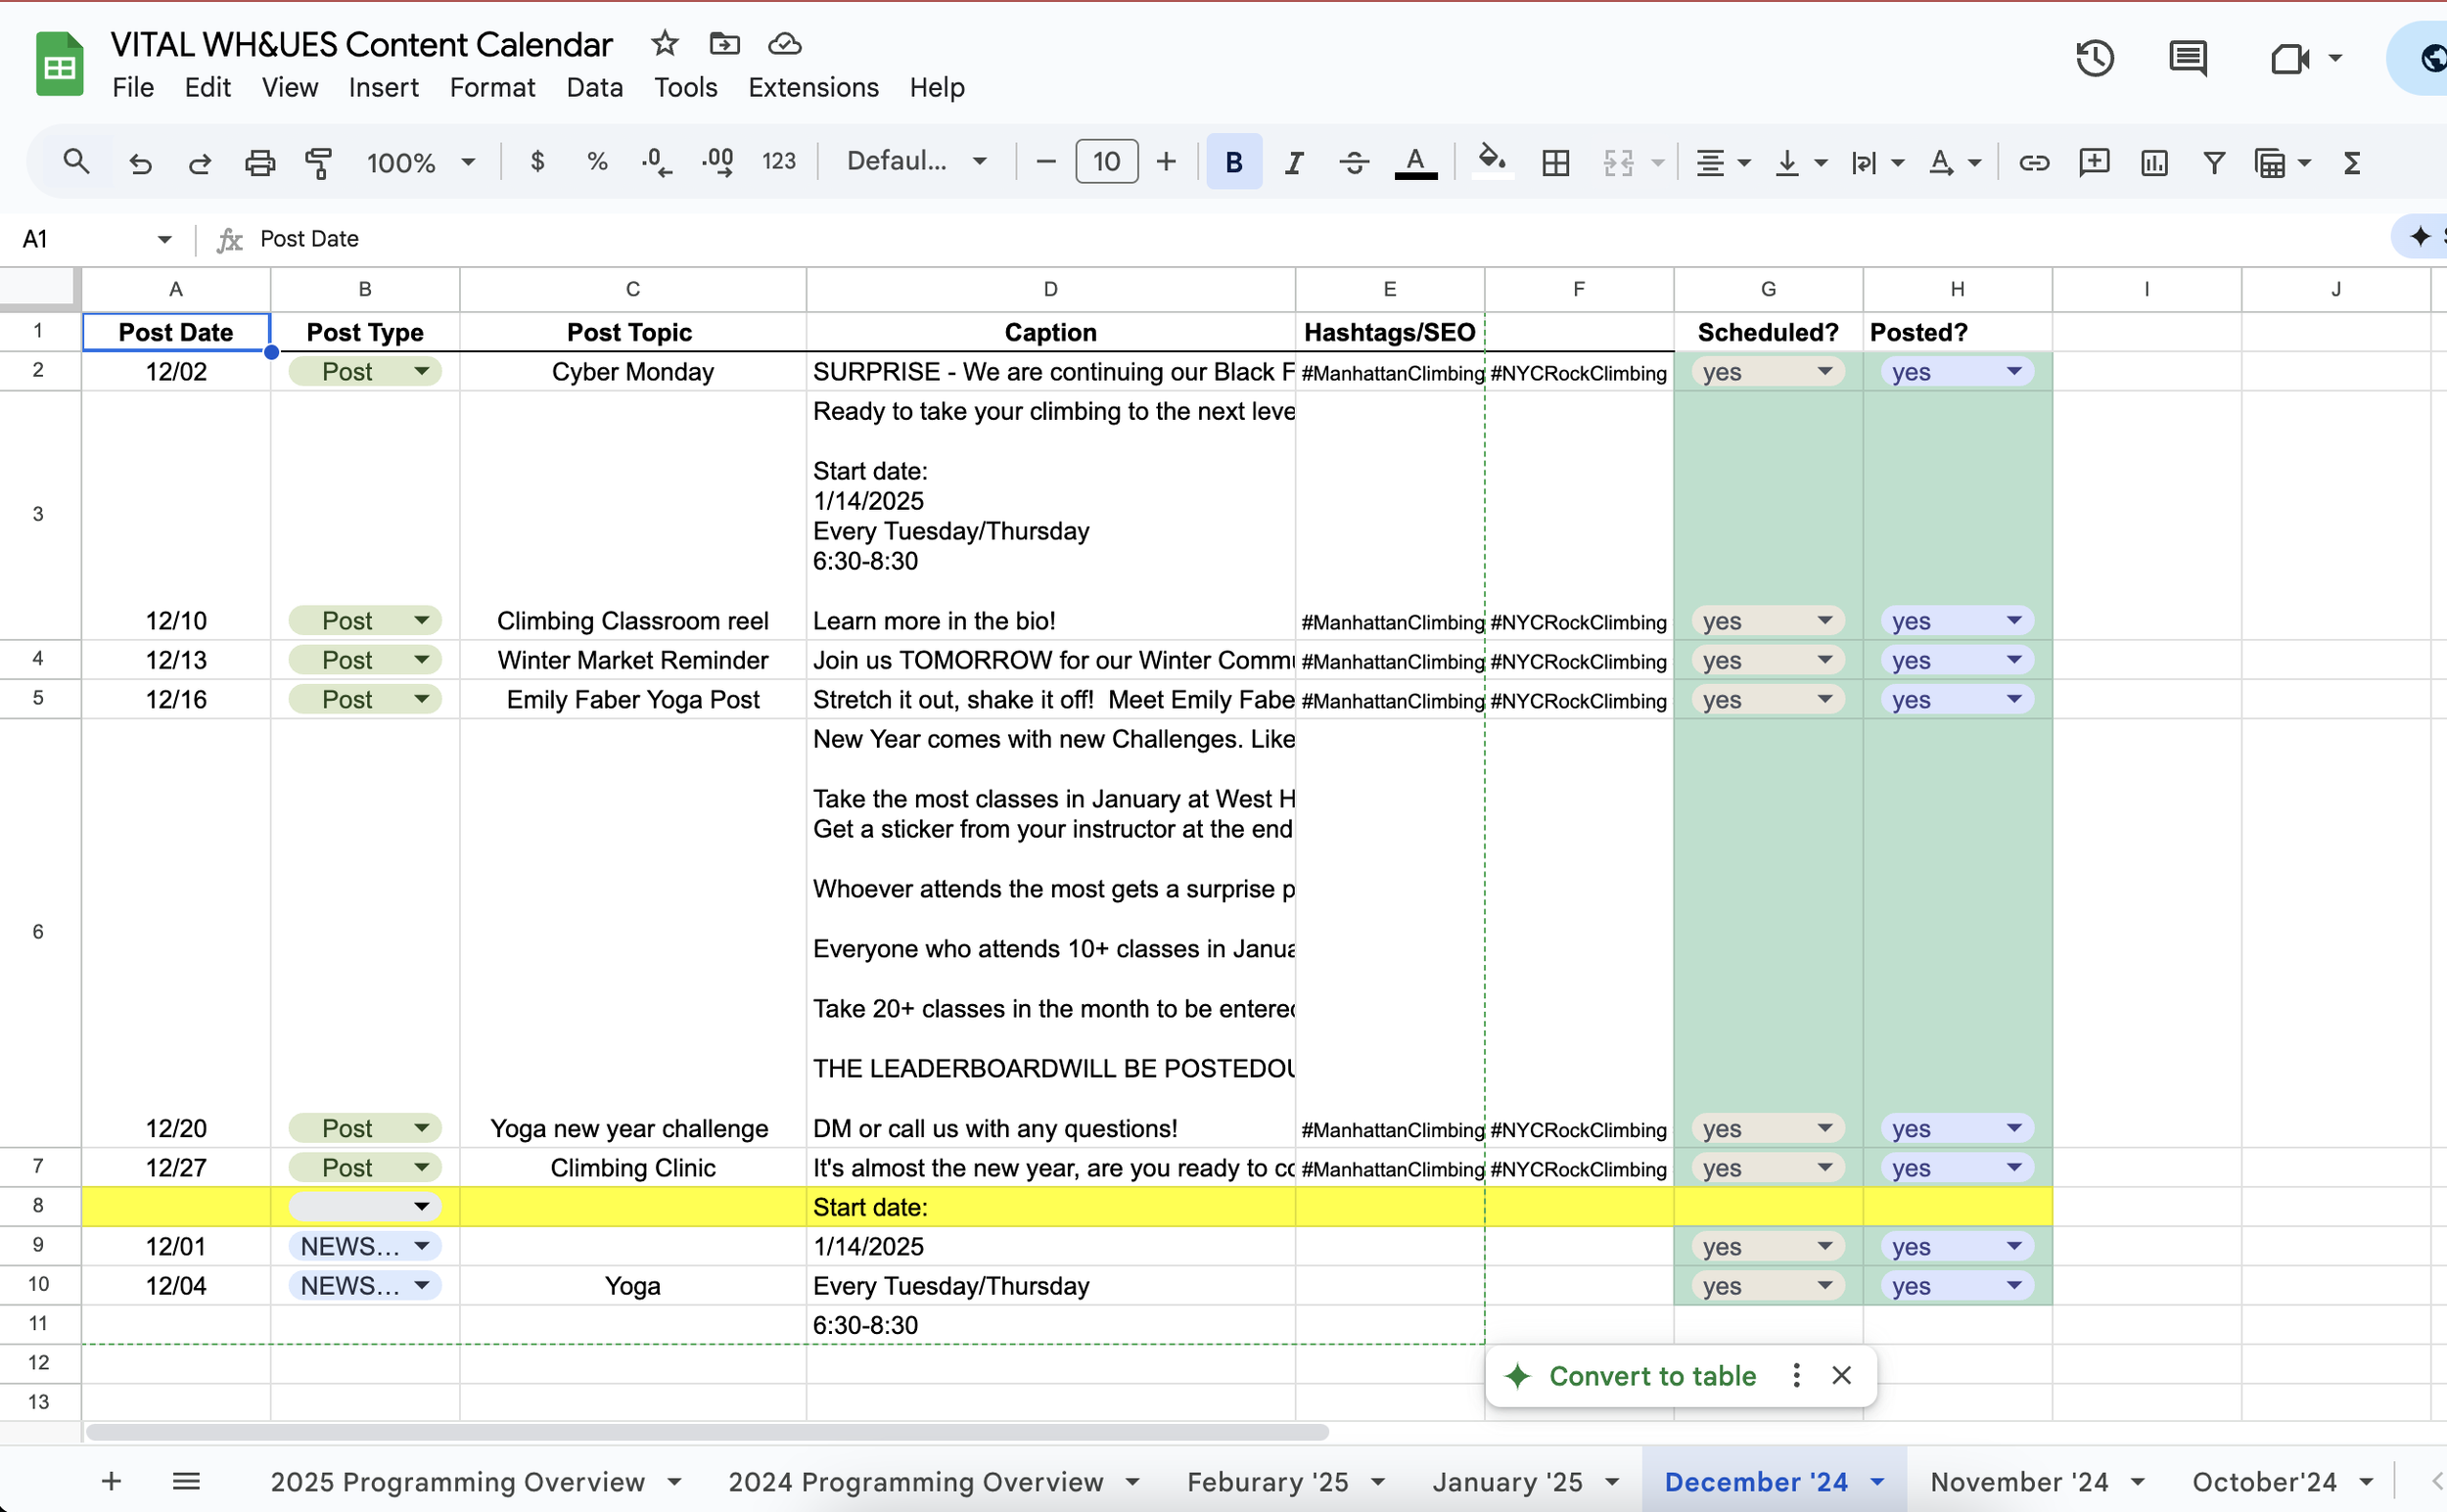Star the document title
Viewport: 2447px width, 1512px height.
(664, 44)
